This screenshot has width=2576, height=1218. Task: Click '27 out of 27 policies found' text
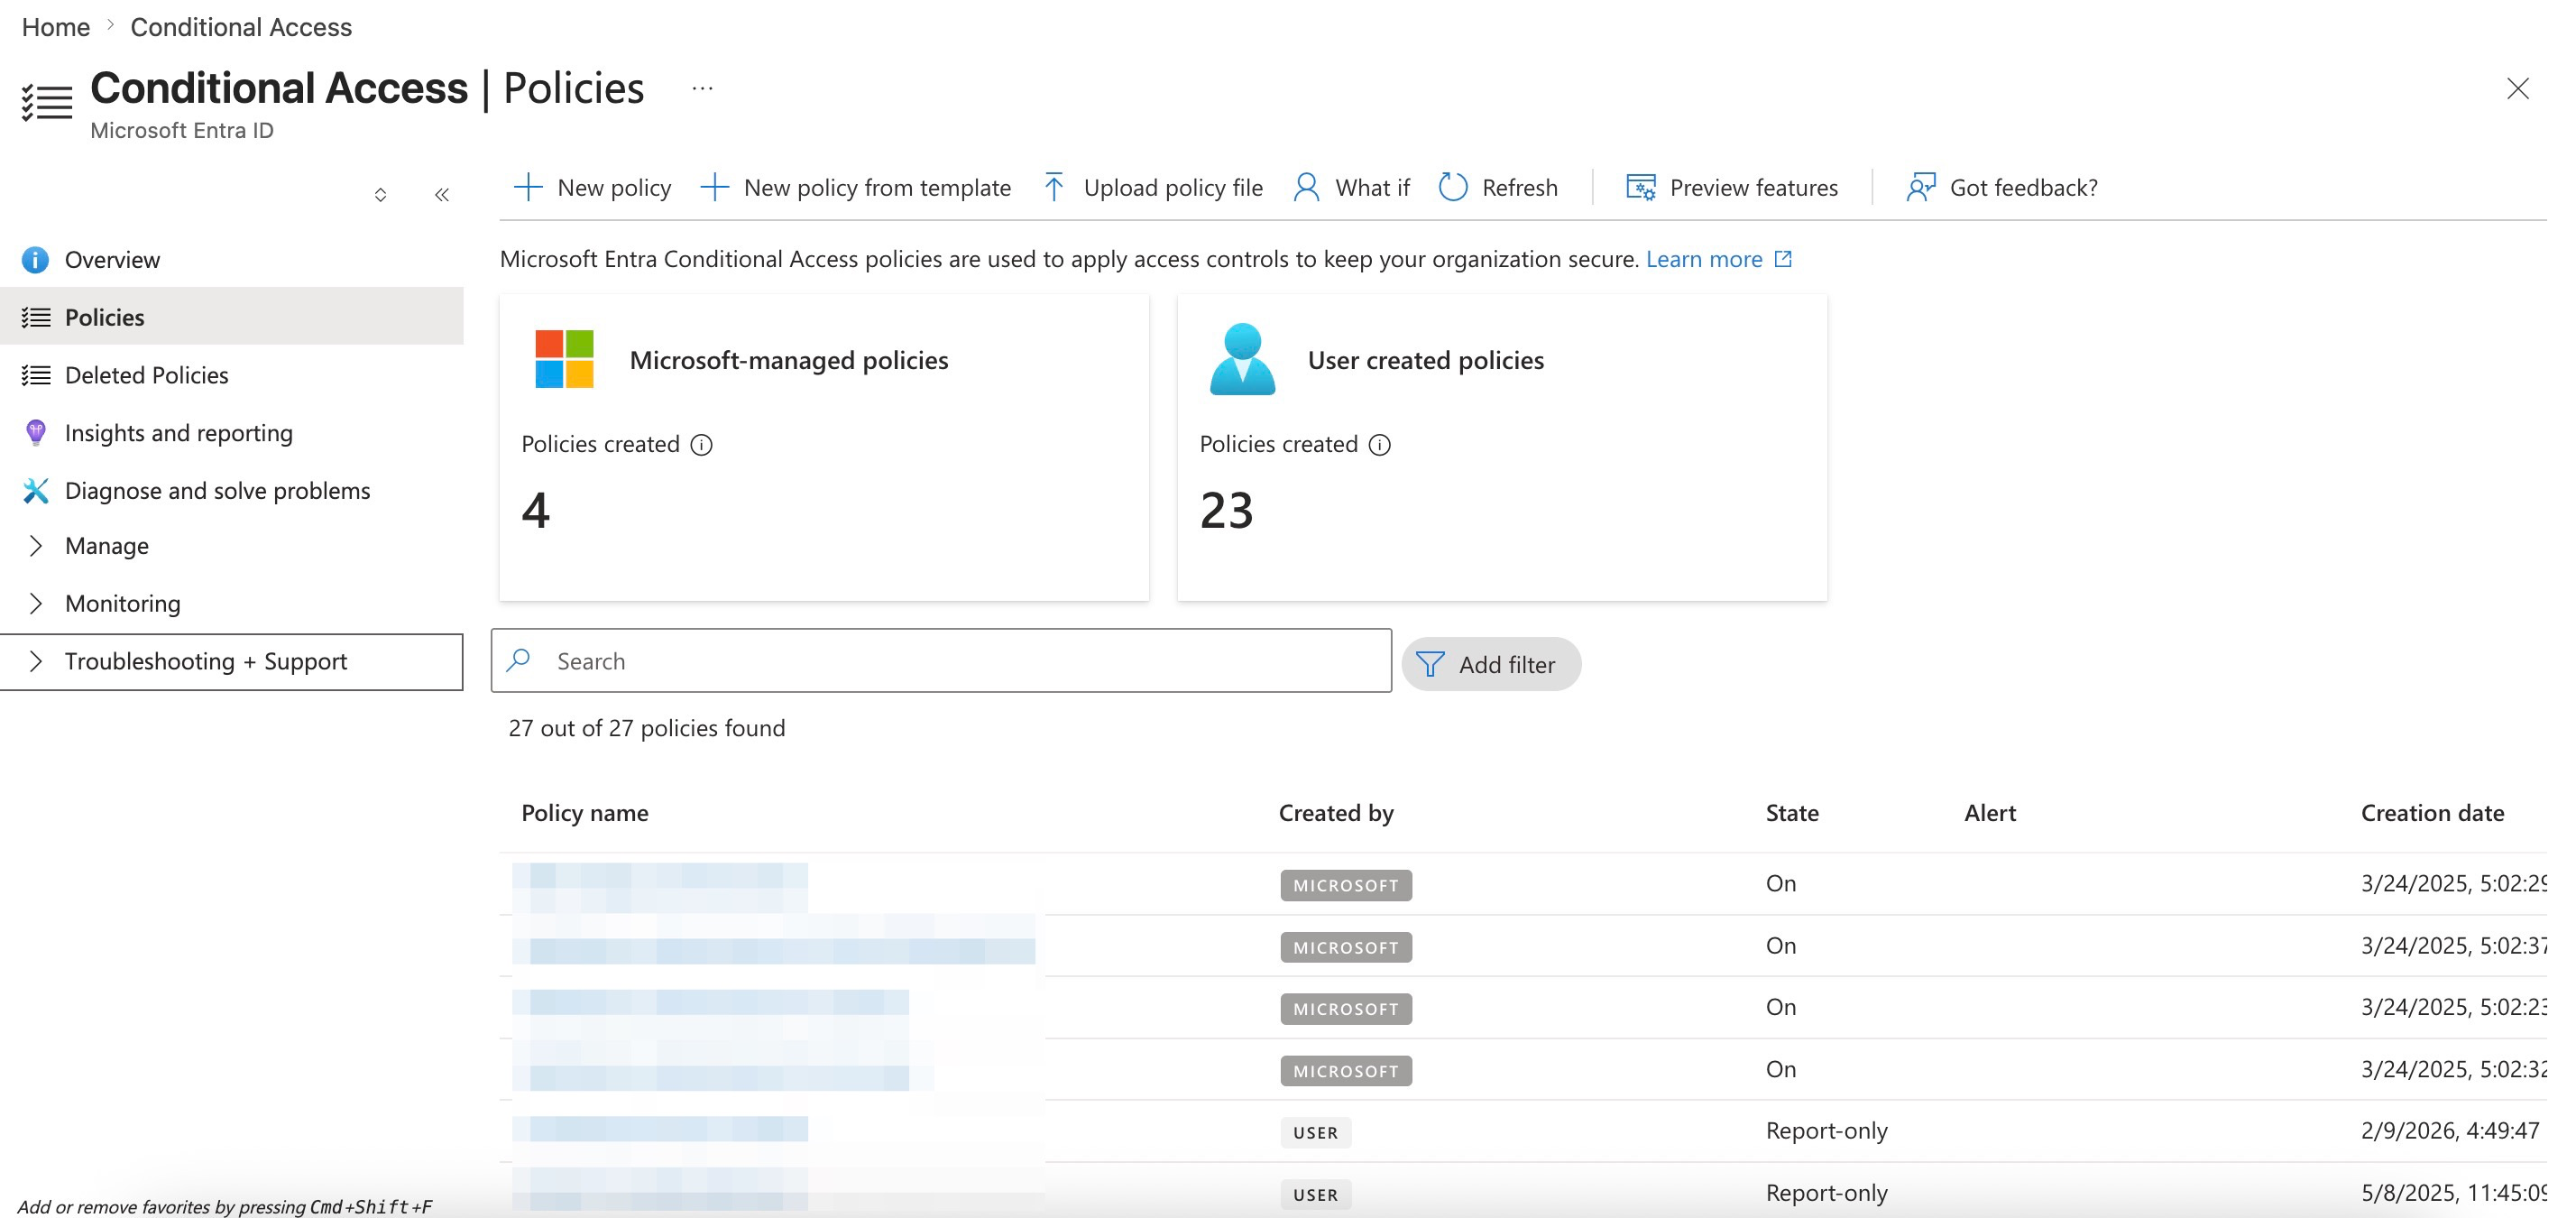tap(646, 728)
